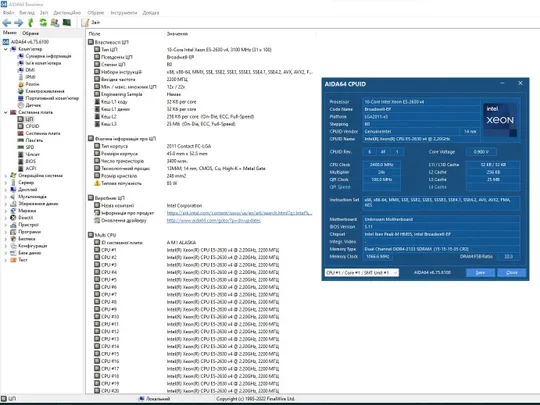Click the IPMI server icon in tree

coord(21,77)
